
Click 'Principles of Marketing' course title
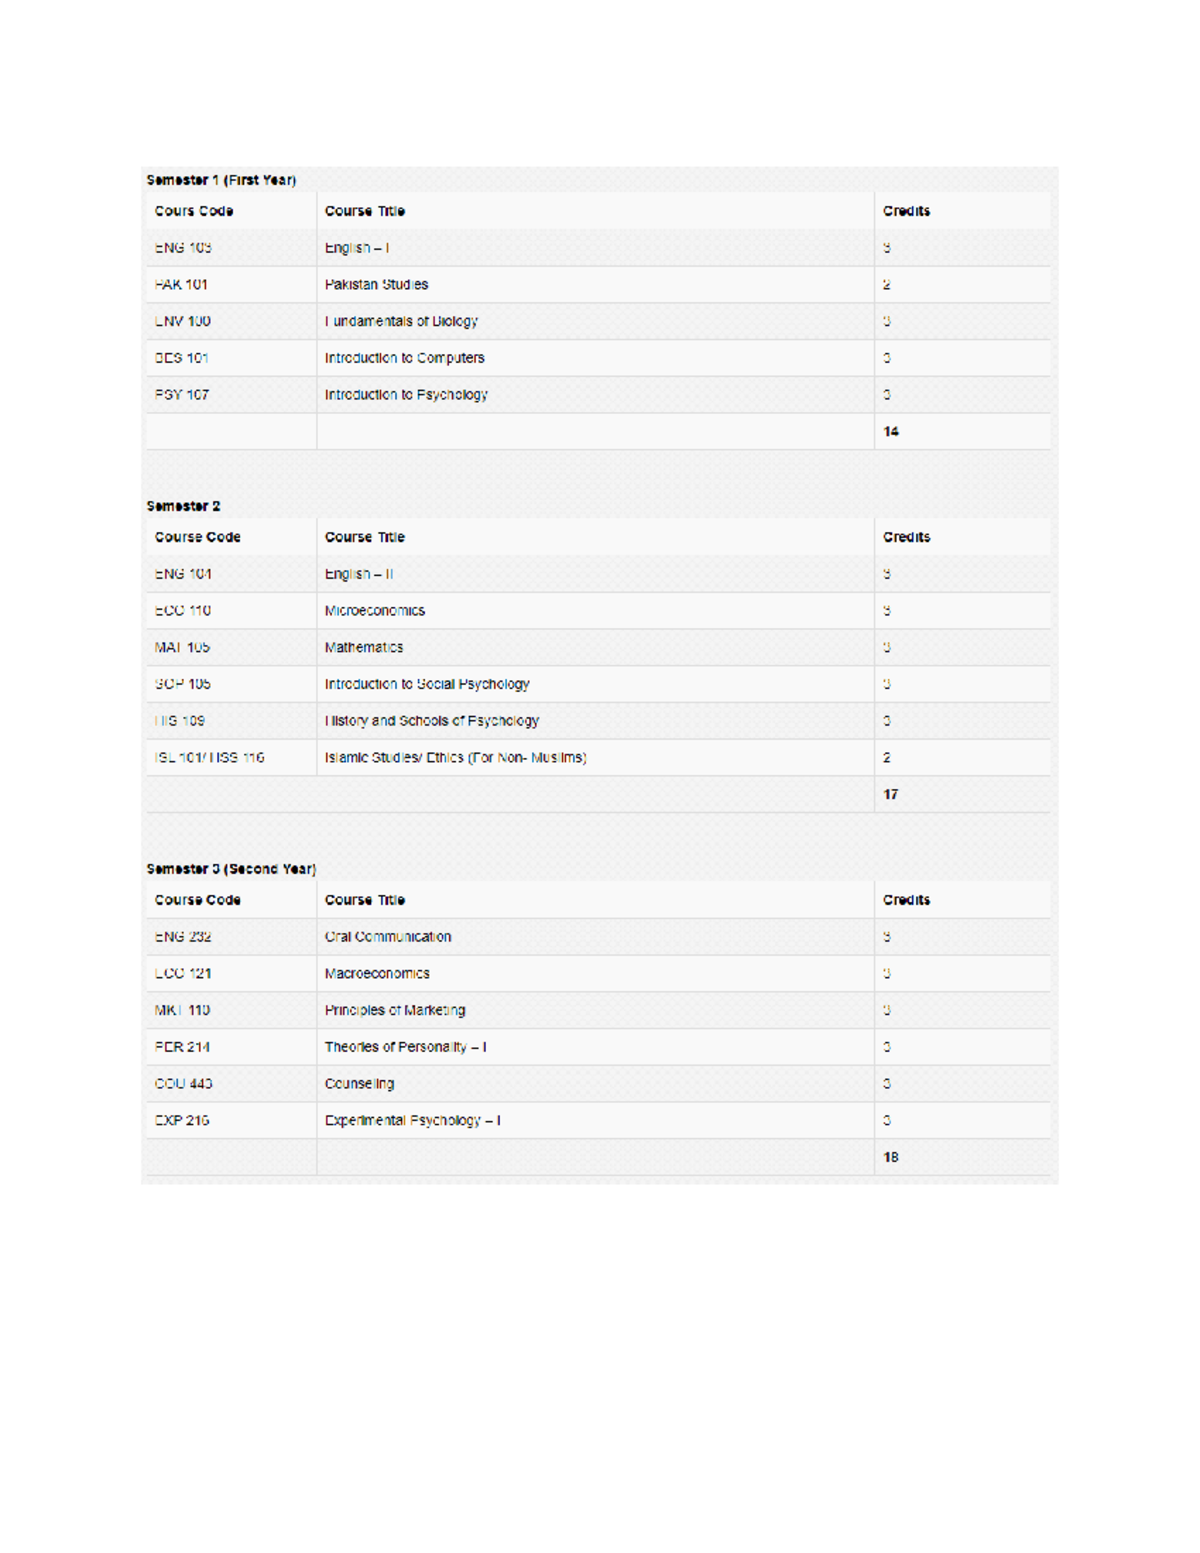tap(395, 1010)
